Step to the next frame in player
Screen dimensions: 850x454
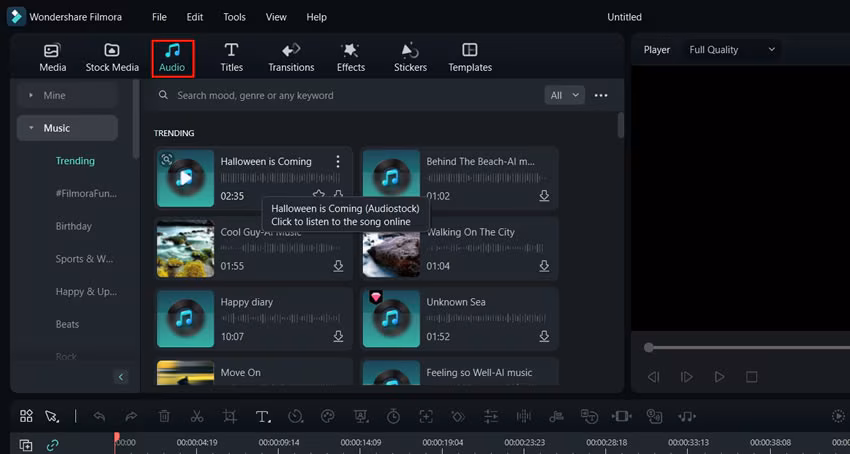(686, 376)
